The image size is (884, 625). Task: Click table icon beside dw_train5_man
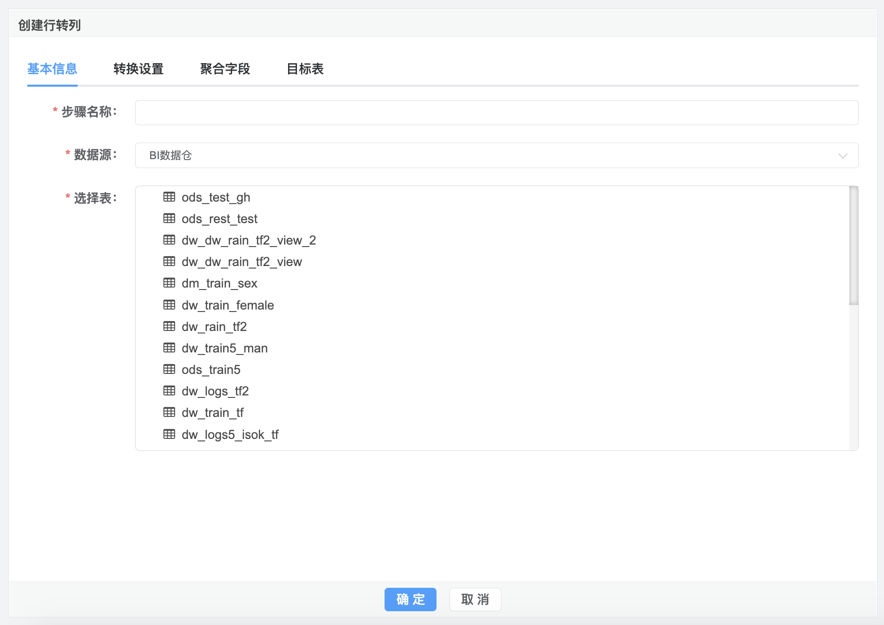(169, 348)
